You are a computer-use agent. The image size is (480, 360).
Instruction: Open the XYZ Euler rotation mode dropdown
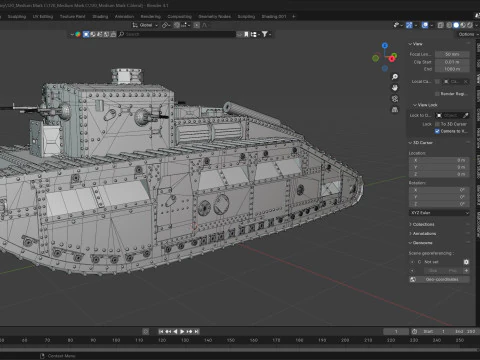439,213
